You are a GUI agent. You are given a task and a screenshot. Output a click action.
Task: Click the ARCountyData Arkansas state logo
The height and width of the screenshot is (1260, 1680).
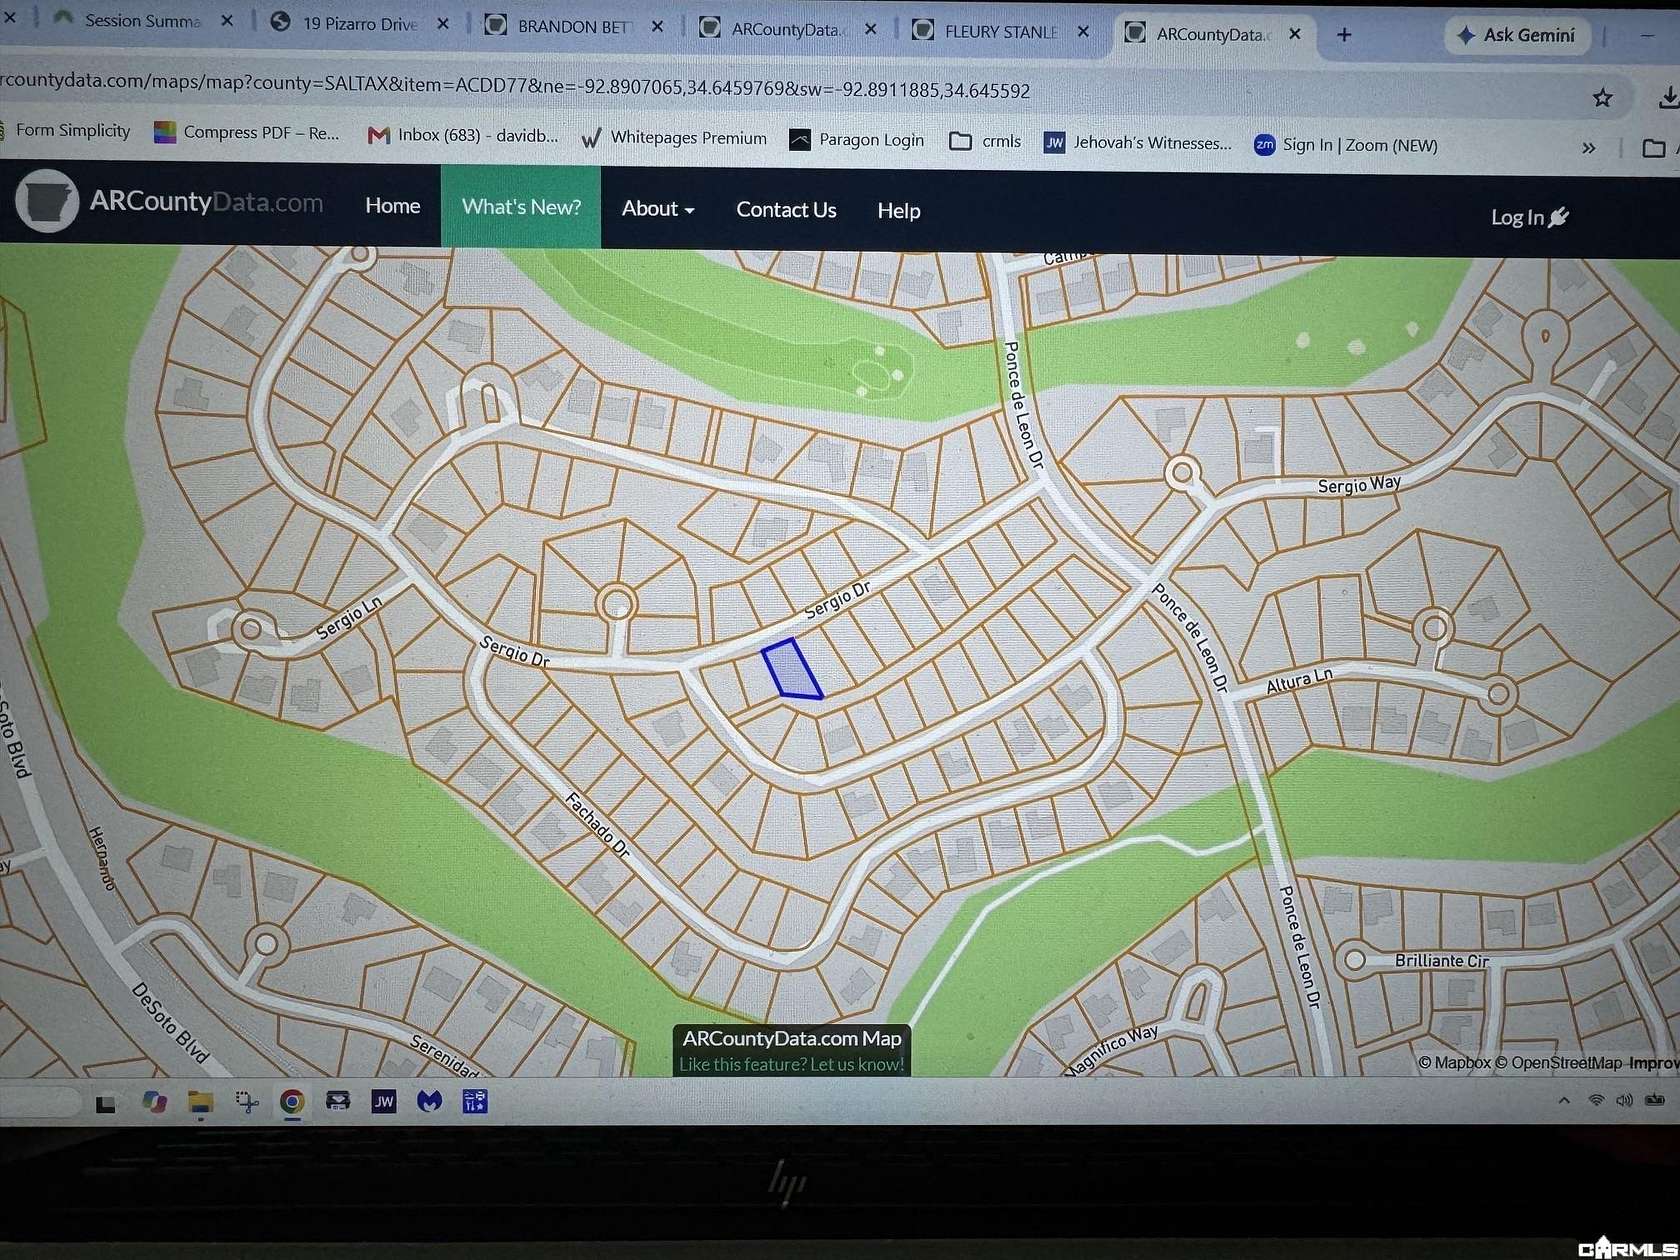point(46,200)
